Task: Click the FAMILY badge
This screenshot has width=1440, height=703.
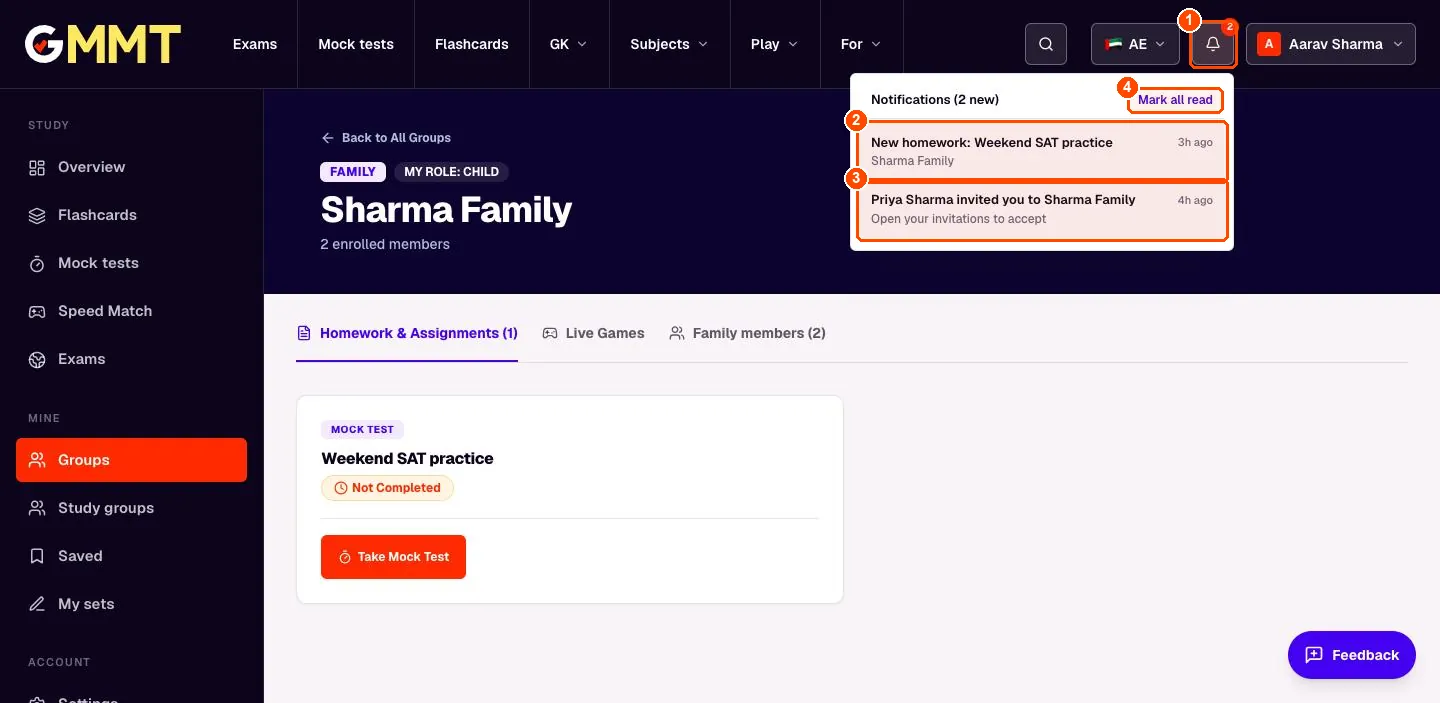Action: pyautogui.click(x=353, y=172)
